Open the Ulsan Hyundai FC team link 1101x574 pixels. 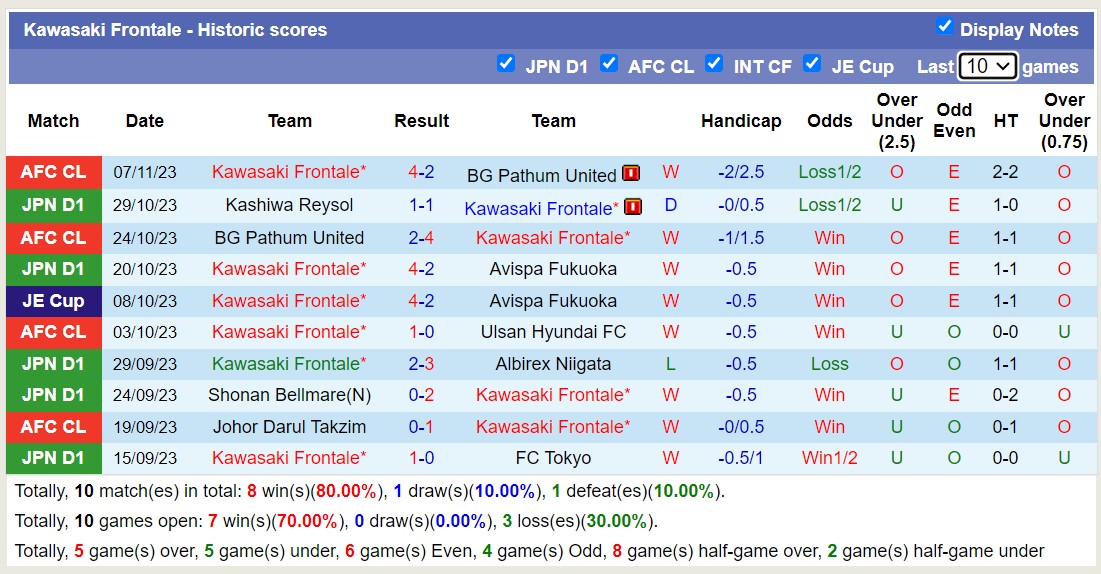(x=553, y=332)
